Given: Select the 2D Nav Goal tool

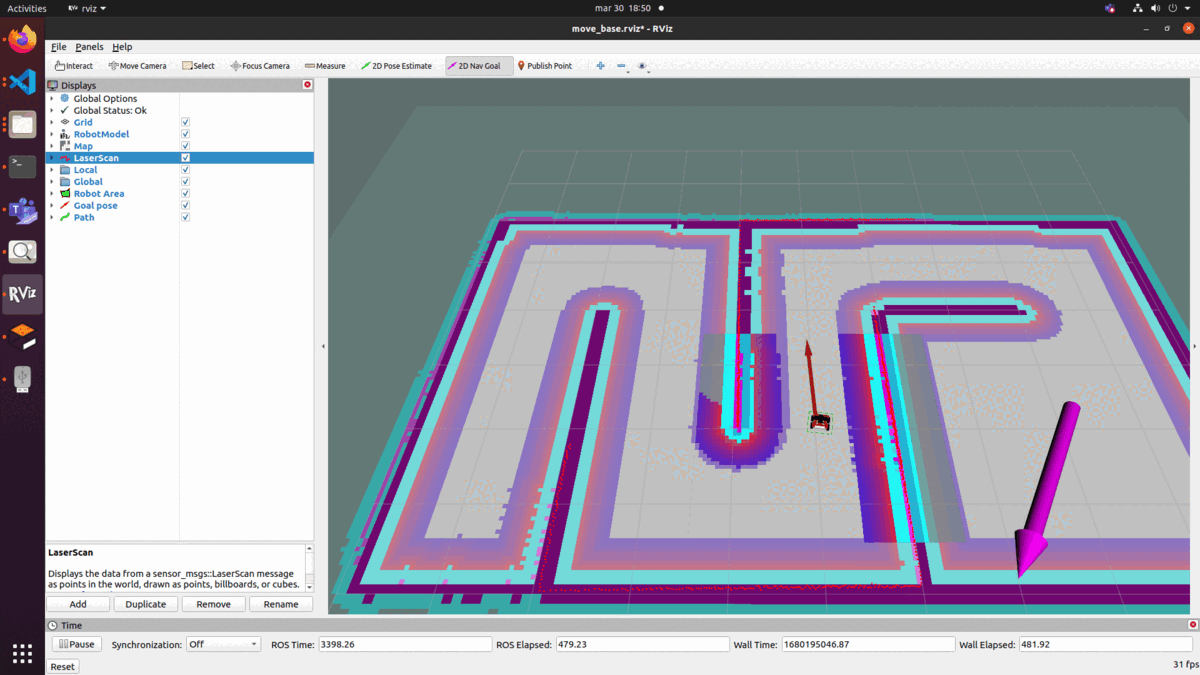Looking at the screenshot, I should (x=477, y=65).
